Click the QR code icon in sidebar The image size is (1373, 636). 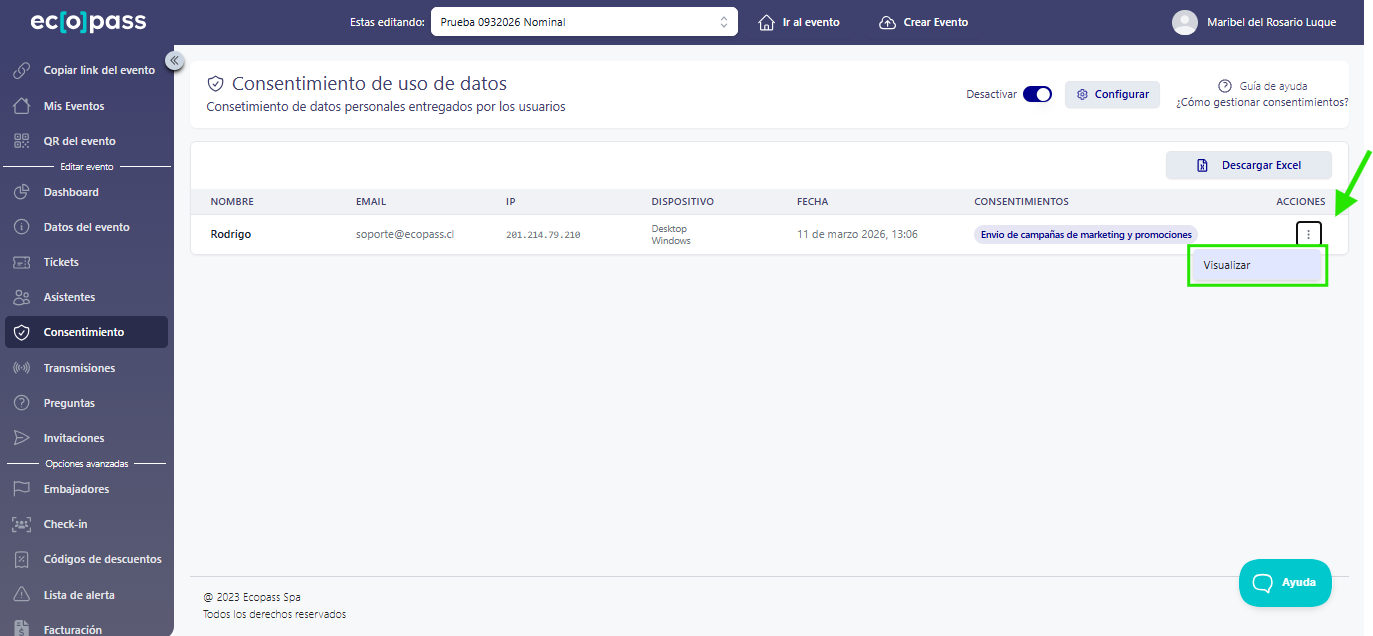tap(21, 141)
